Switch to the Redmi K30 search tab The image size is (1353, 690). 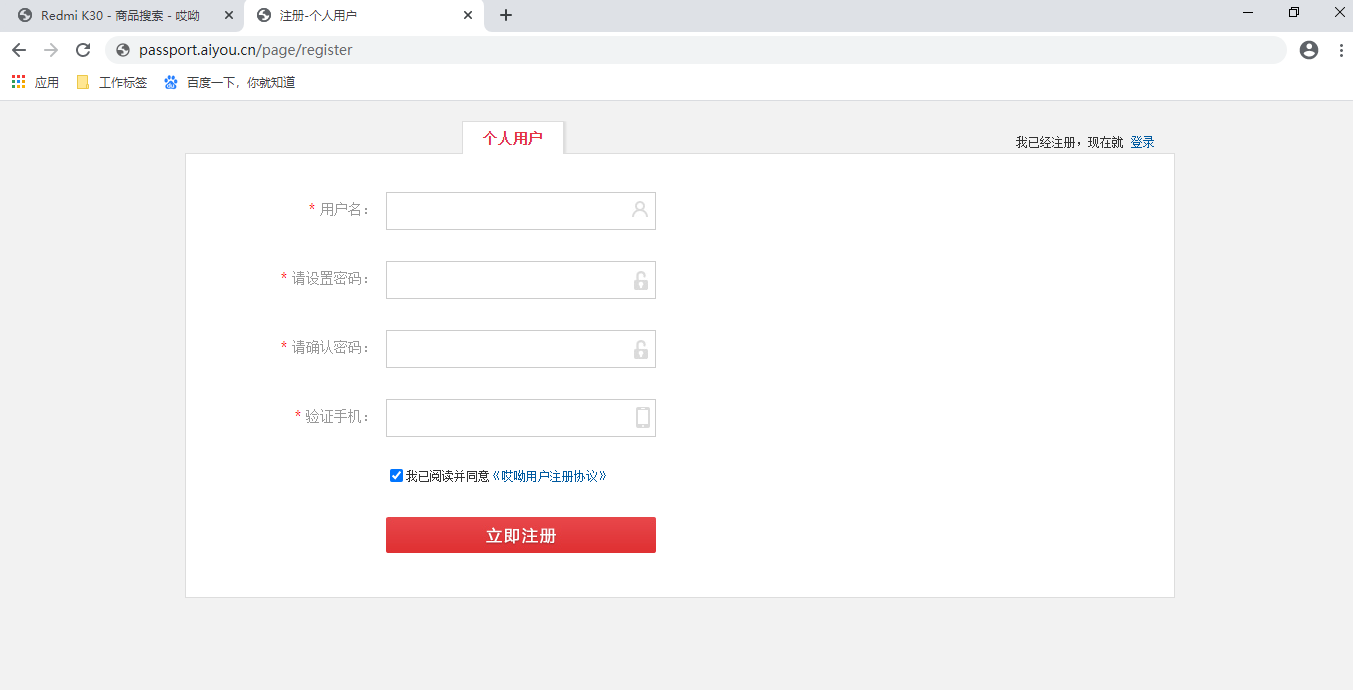coord(120,15)
